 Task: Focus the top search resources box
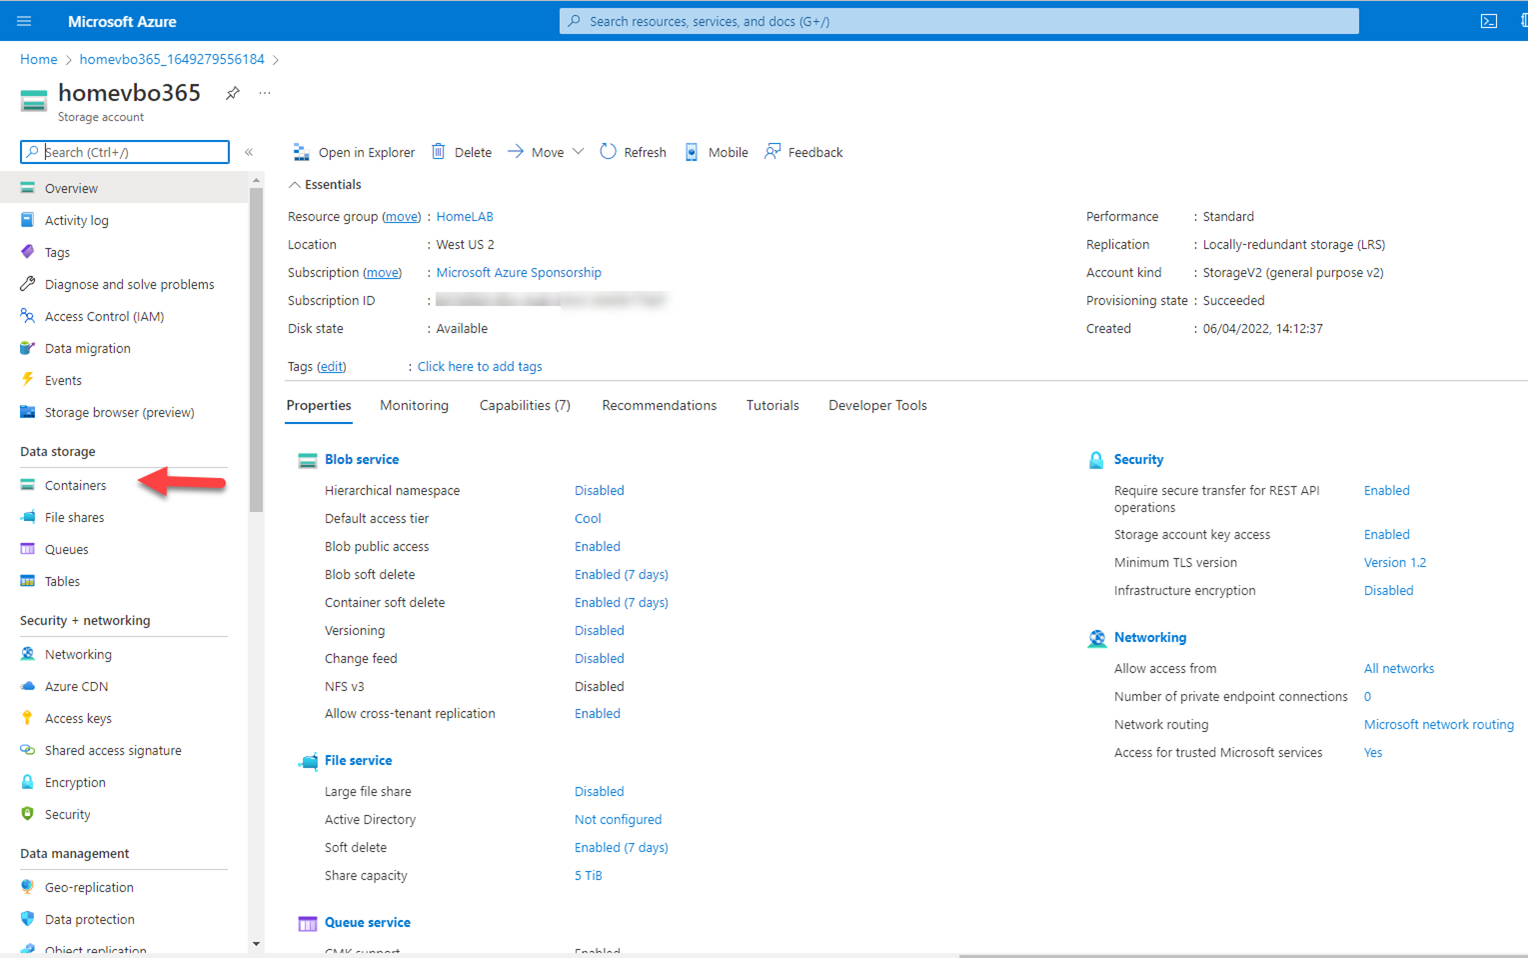[x=959, y=21]
